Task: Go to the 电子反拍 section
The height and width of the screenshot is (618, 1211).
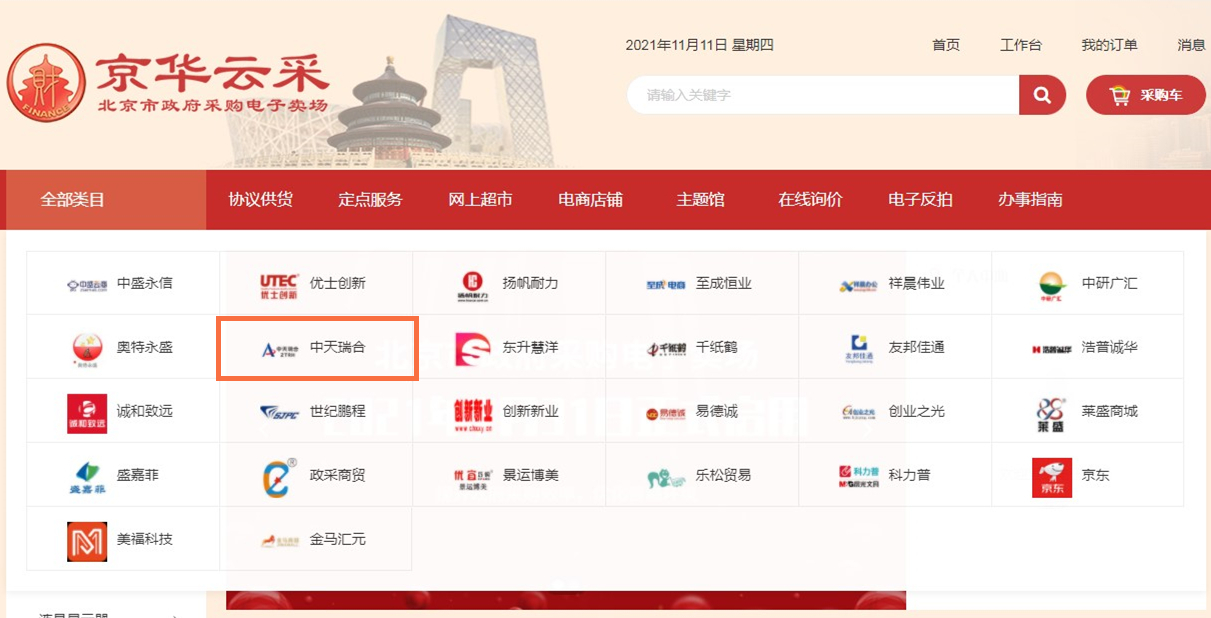Action: tap(920, 200)
